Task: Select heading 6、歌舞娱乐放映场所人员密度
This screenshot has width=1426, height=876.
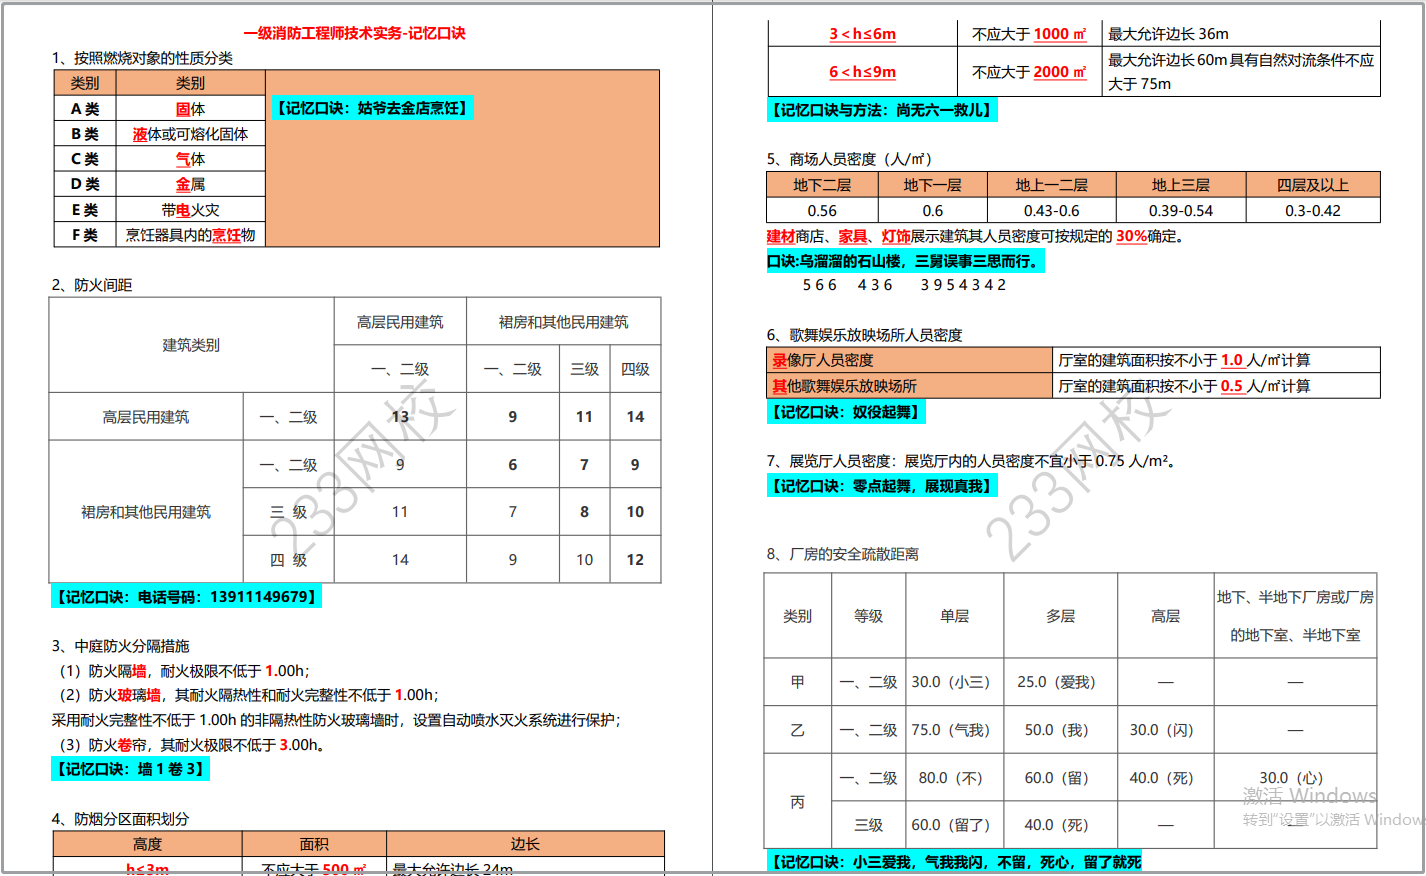Action: point(864,335)
